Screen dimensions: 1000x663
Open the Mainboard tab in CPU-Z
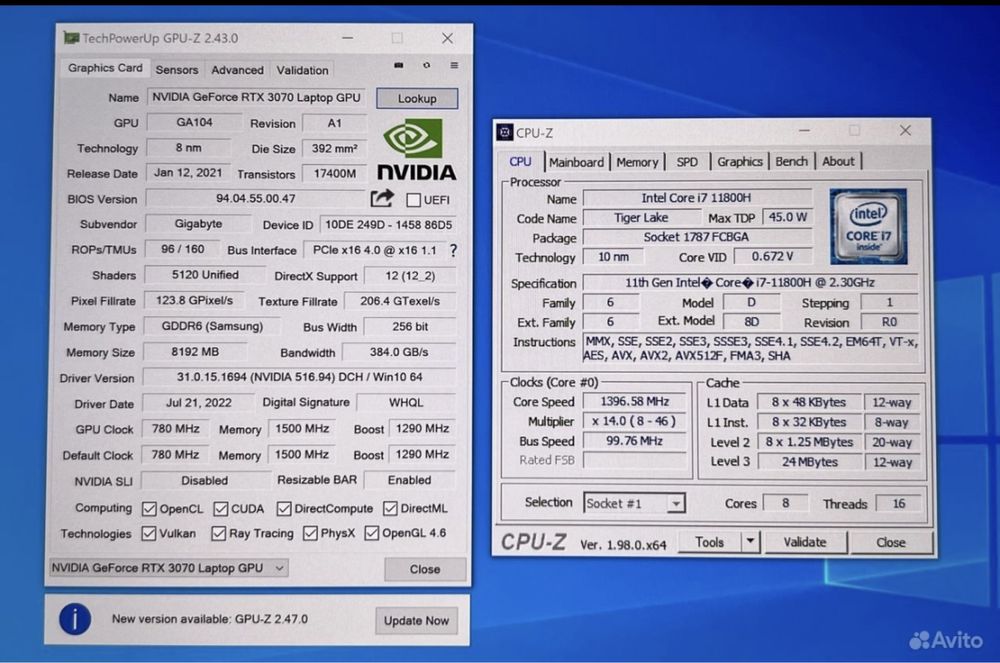pyautogui.click(x=576, y=162)
